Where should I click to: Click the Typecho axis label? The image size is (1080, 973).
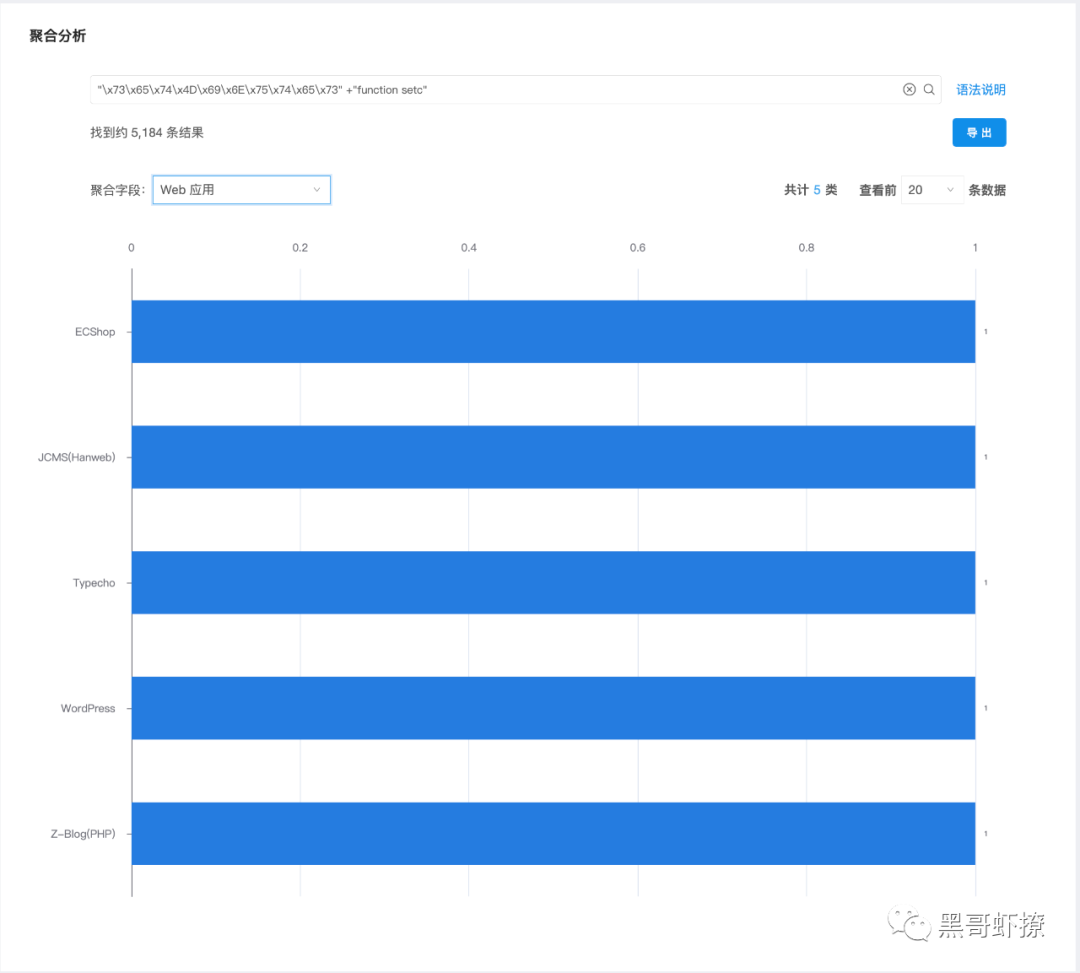pyautogui.click(x=94, y=583)
